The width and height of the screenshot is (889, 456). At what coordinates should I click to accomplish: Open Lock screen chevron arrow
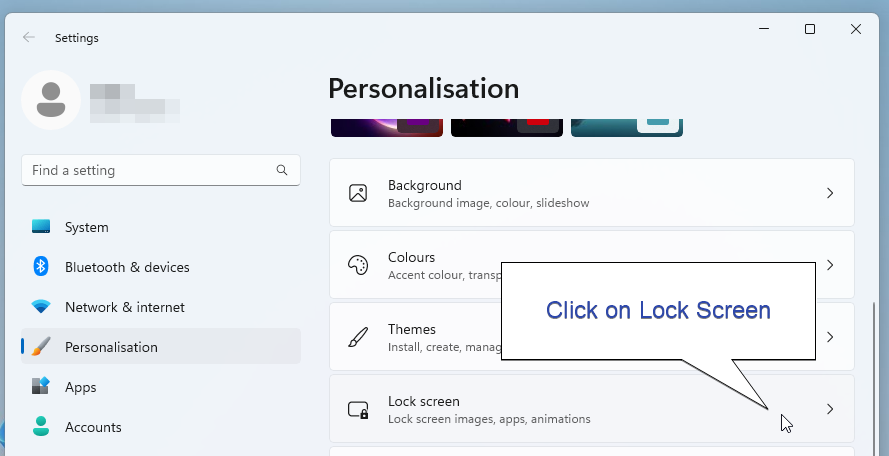(x=830, y=409)
